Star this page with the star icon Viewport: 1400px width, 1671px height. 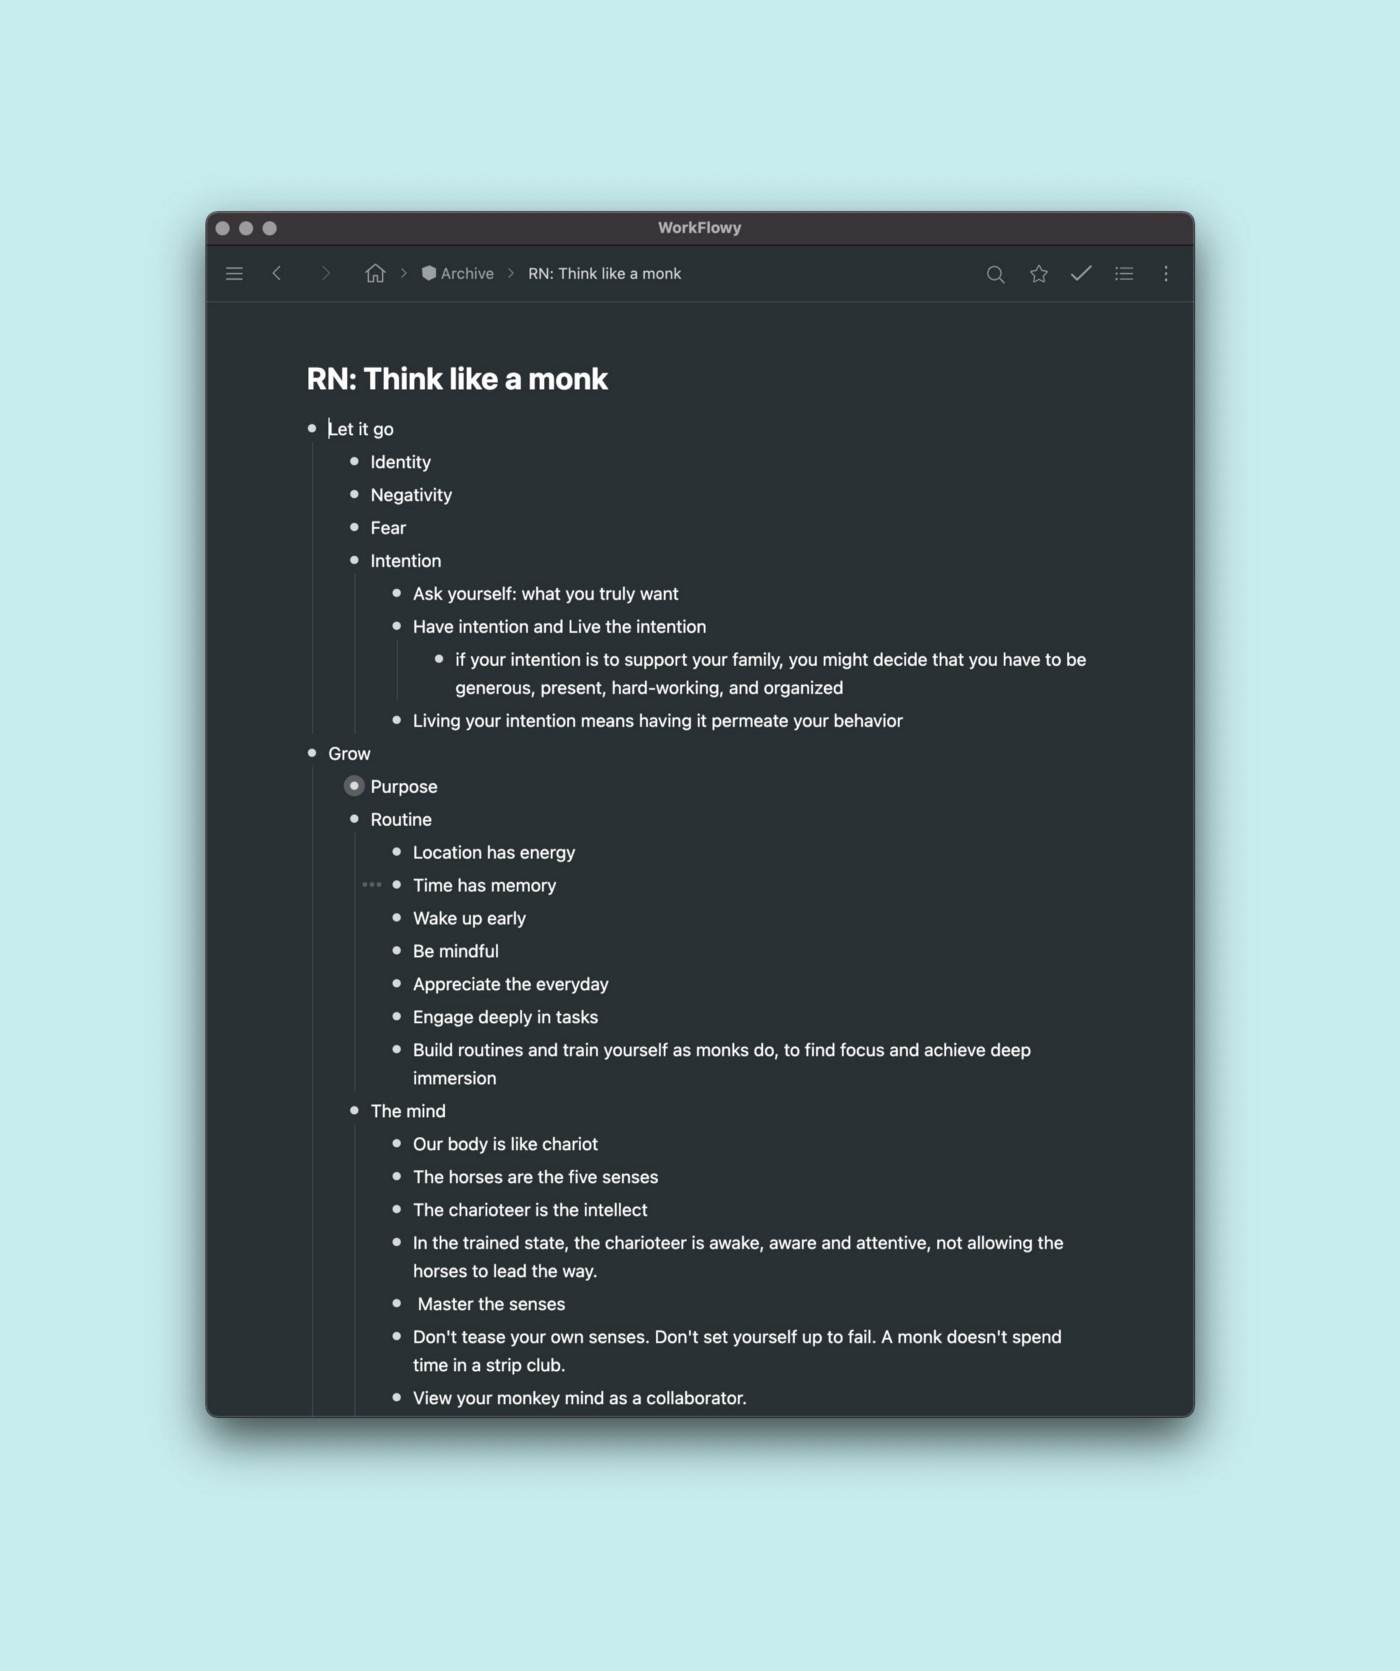(1039, 273)
